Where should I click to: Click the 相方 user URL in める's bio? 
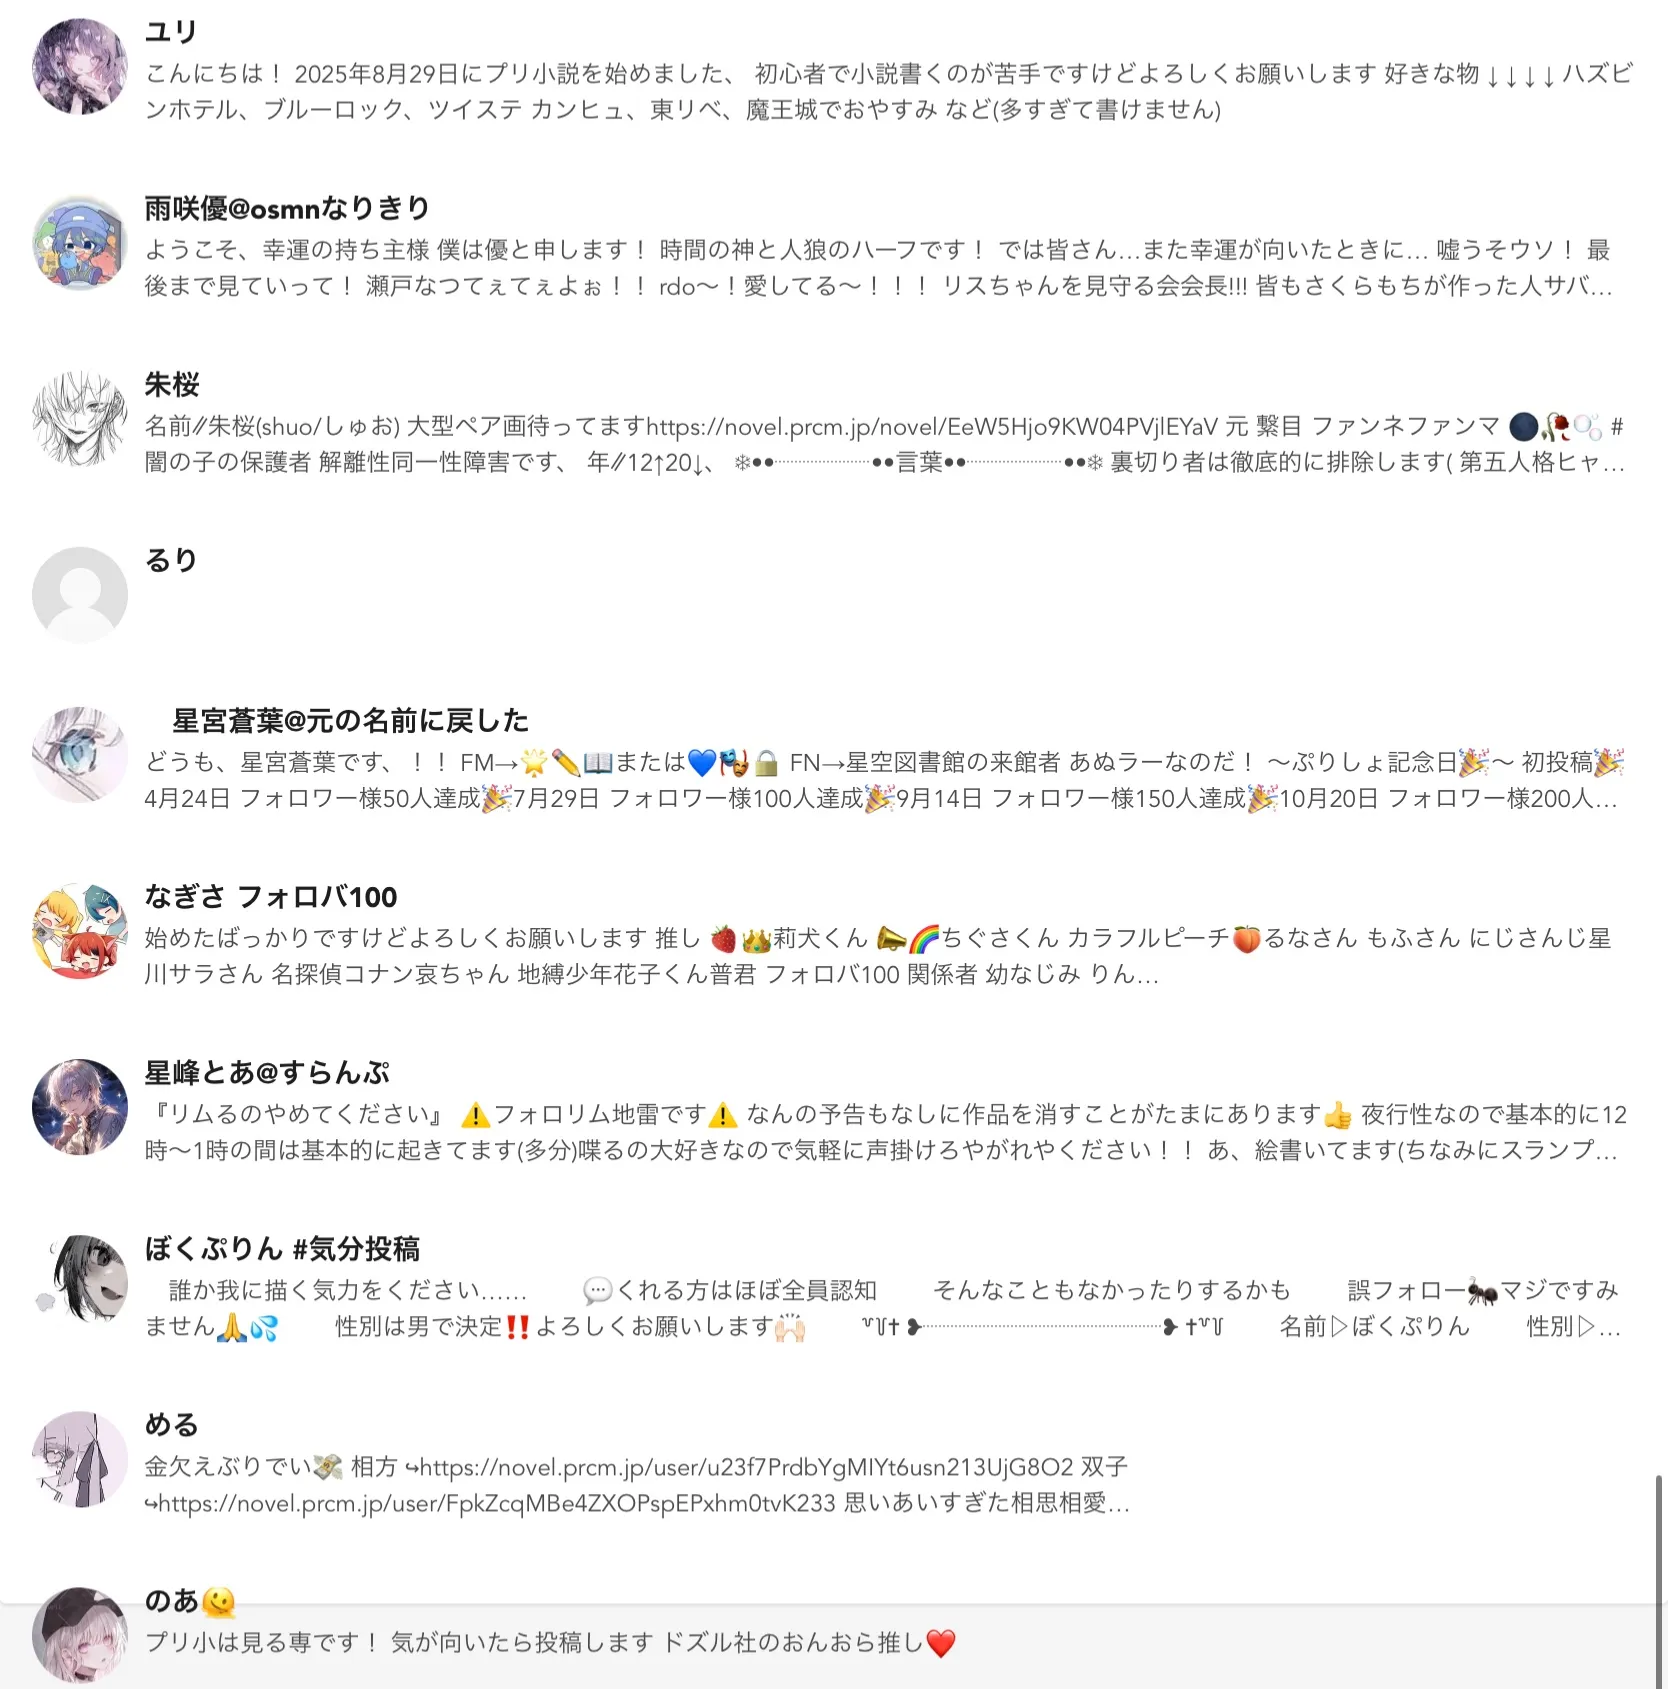pos(746,1467)
